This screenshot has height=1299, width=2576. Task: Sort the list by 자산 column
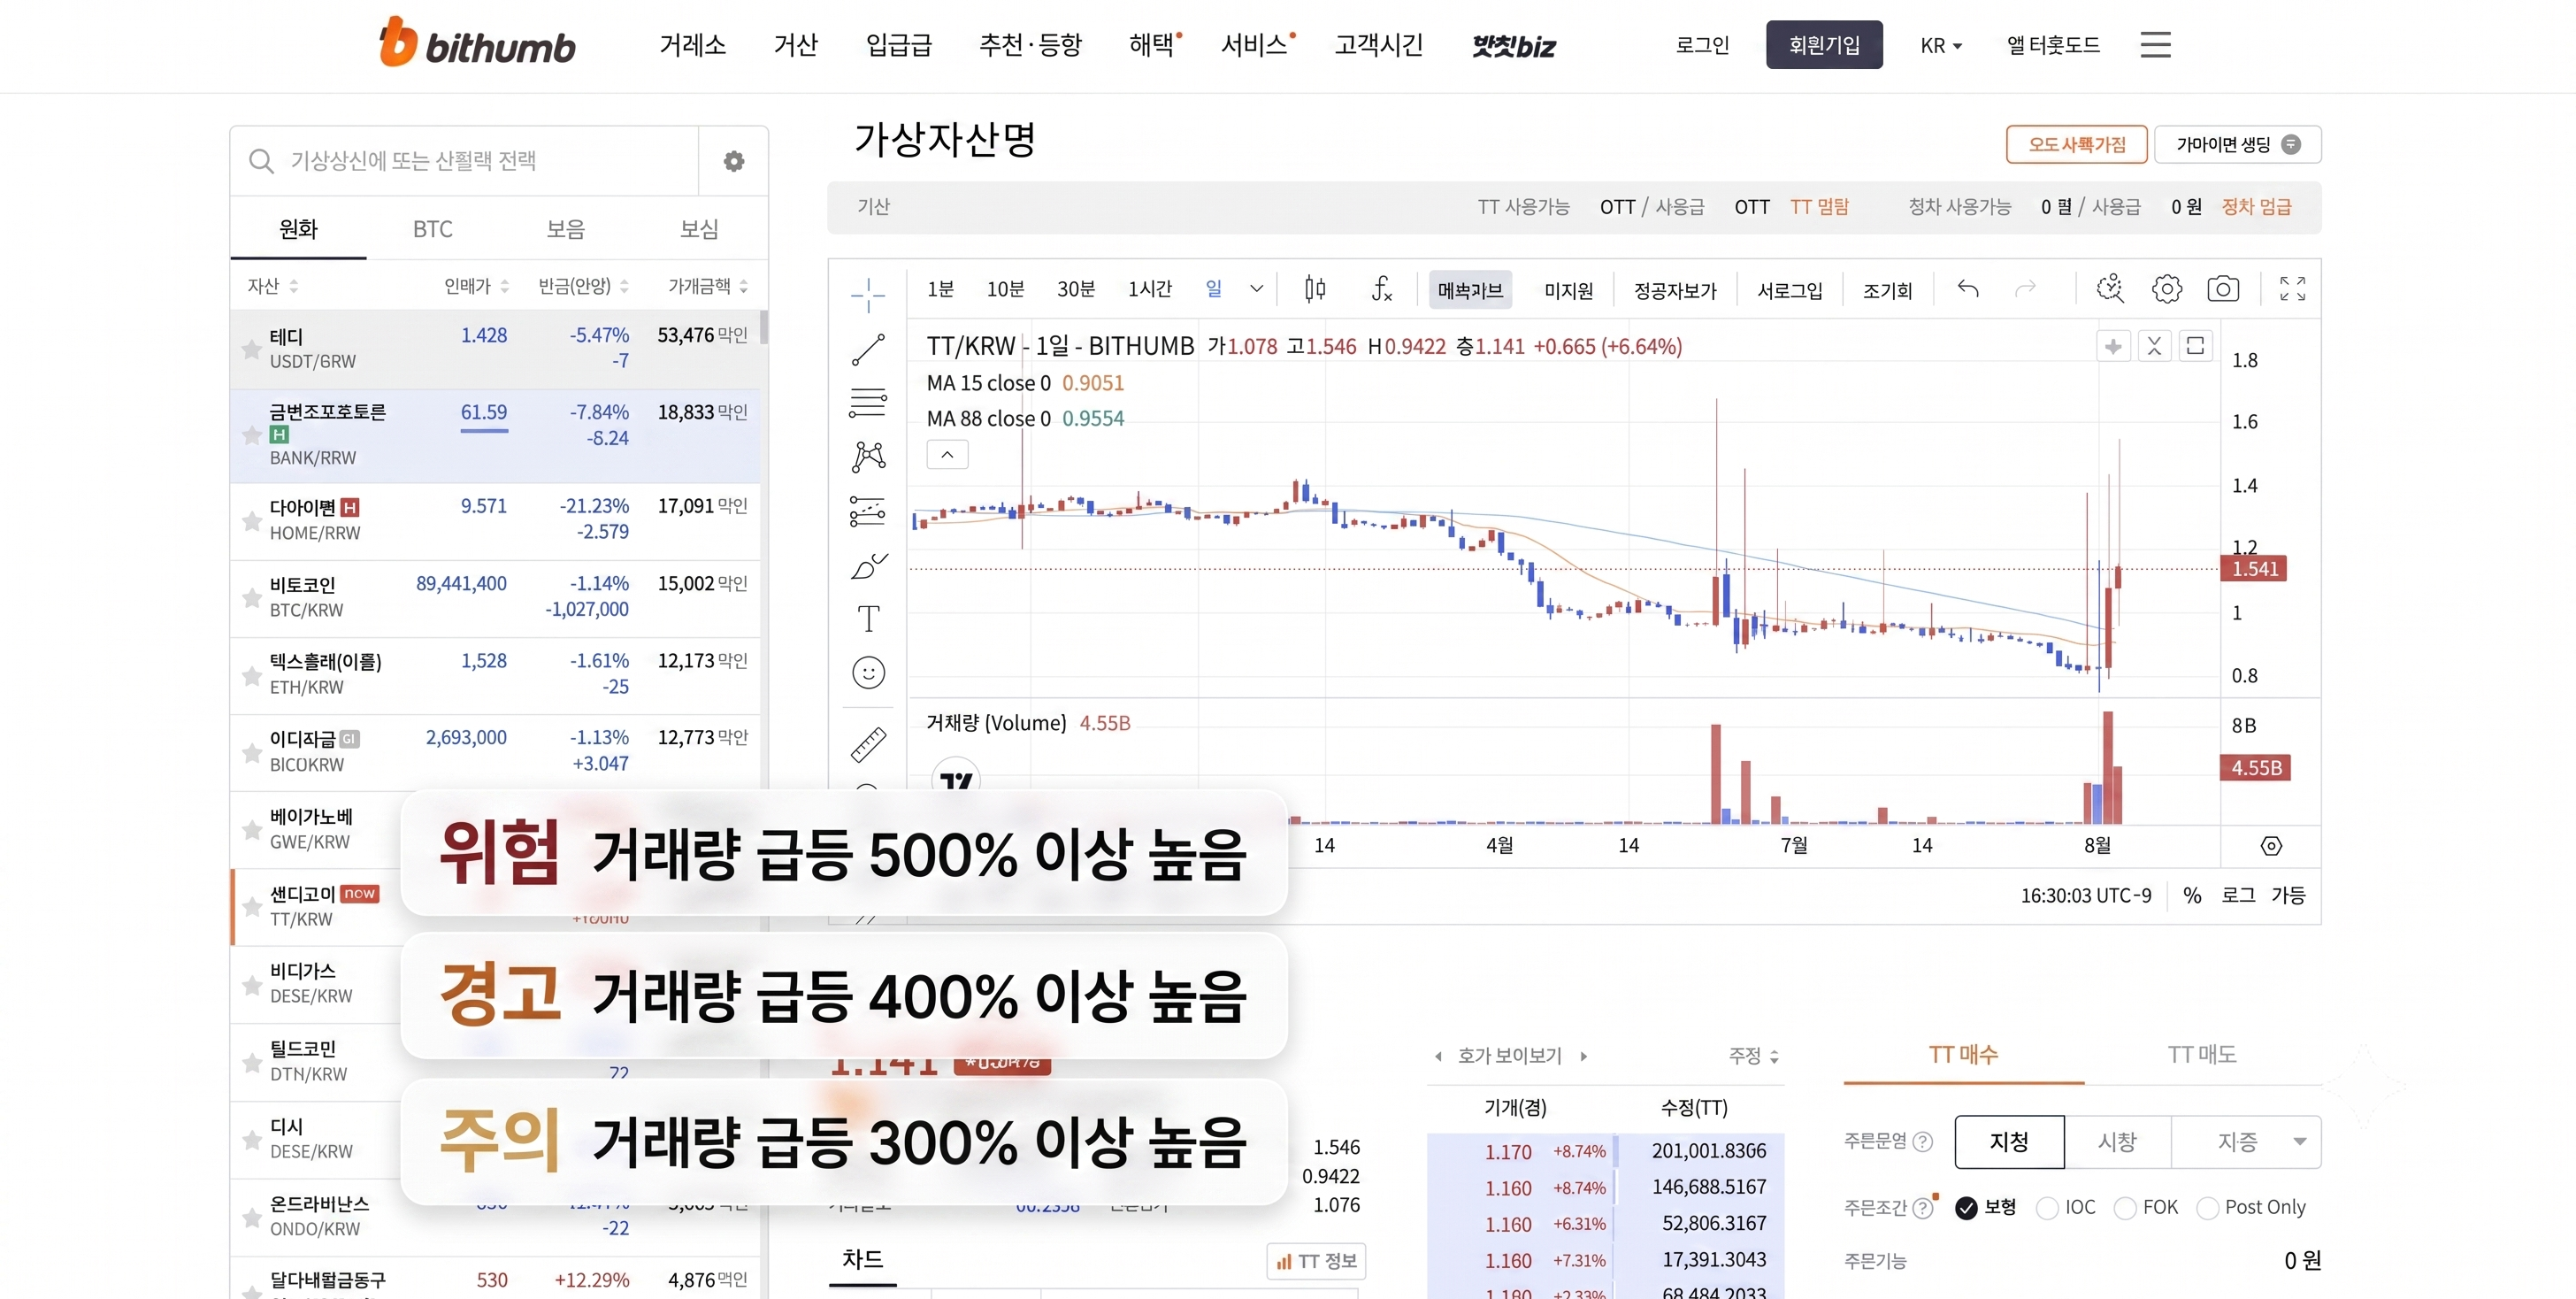click(x=272, y=286)
